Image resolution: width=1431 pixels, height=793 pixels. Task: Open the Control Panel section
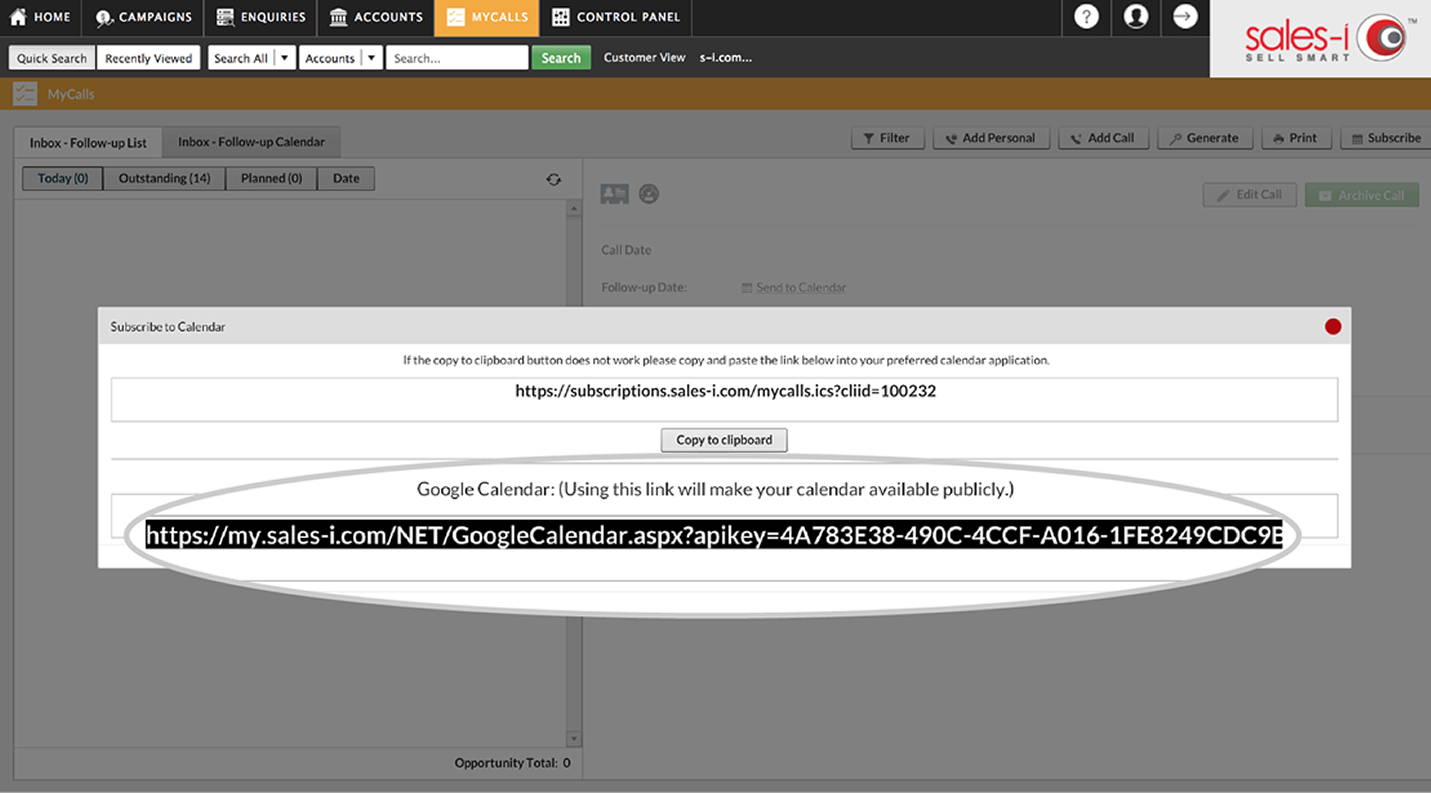(615, 17)
